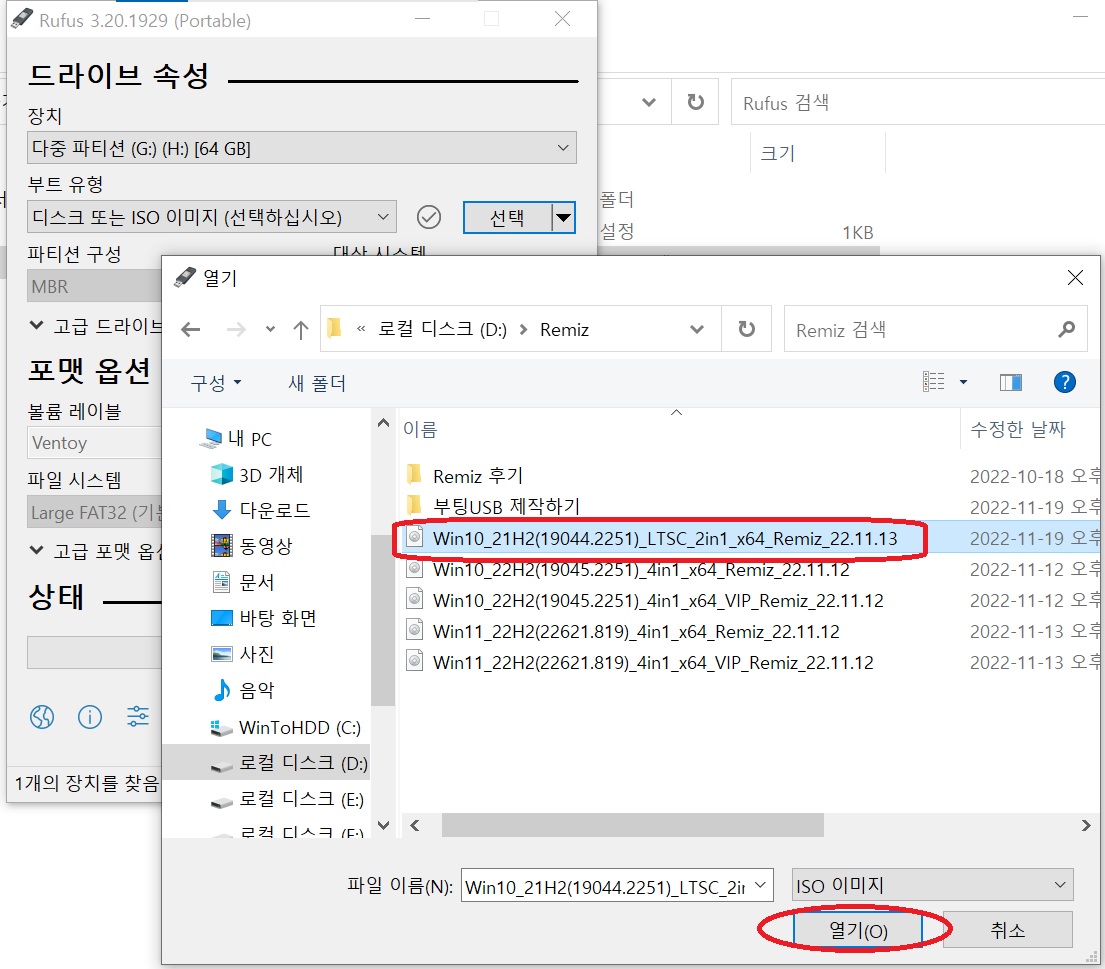Click the Rufus language globe icon
The height and width of the screenshot is (969, 1105).
pos(42,717)
